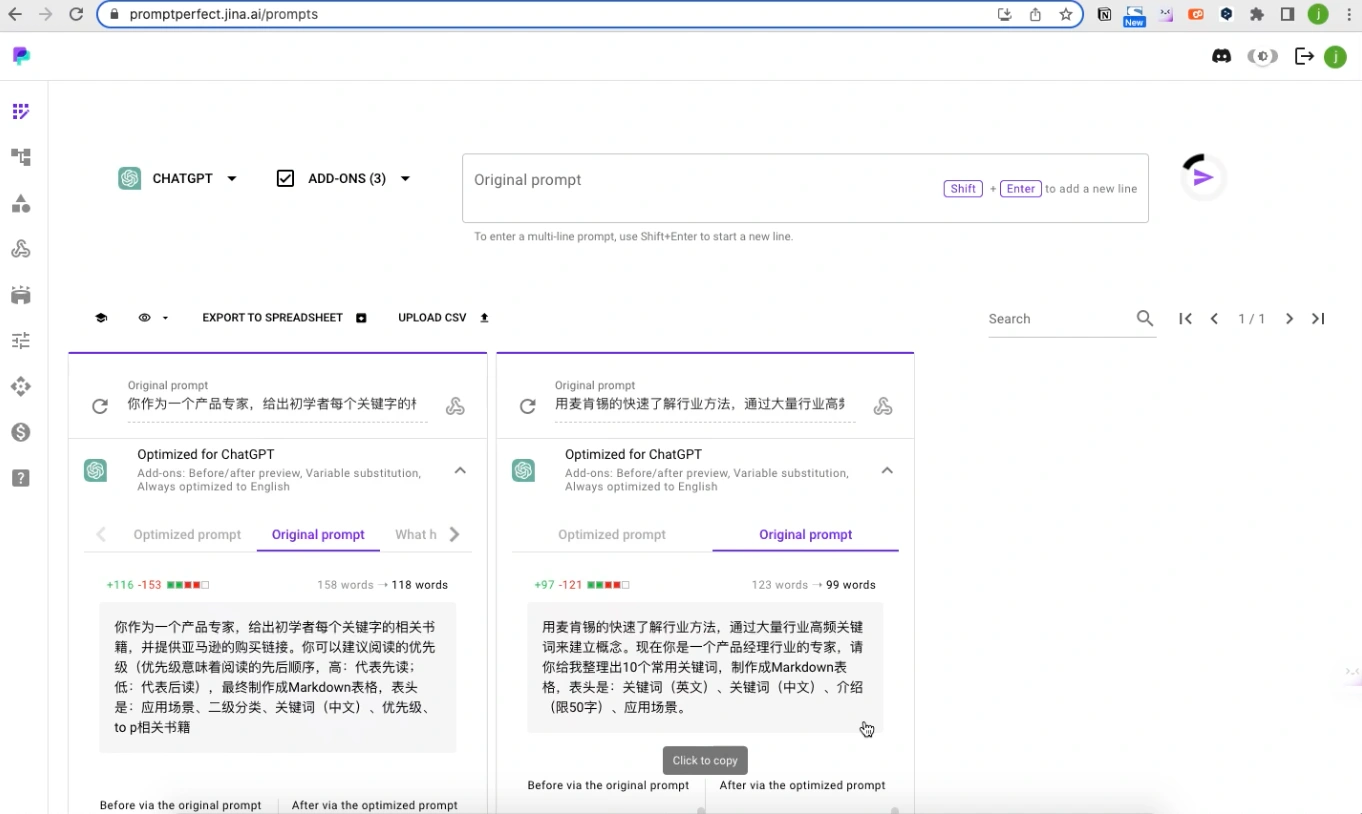Image resolution: width=1362 pixels, height=814 pixels.
Task: Click the Original prompt input box
Action: point(805,188)
